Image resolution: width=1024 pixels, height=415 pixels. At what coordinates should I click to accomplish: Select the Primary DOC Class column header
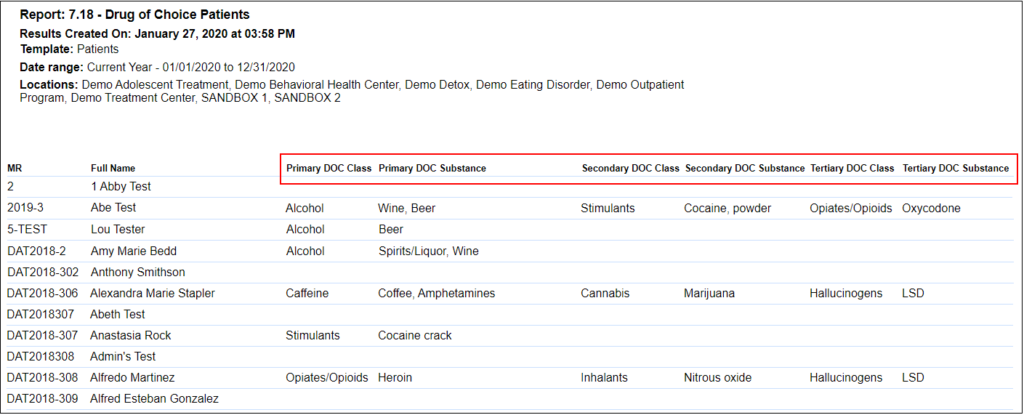(x=329, y=168)
